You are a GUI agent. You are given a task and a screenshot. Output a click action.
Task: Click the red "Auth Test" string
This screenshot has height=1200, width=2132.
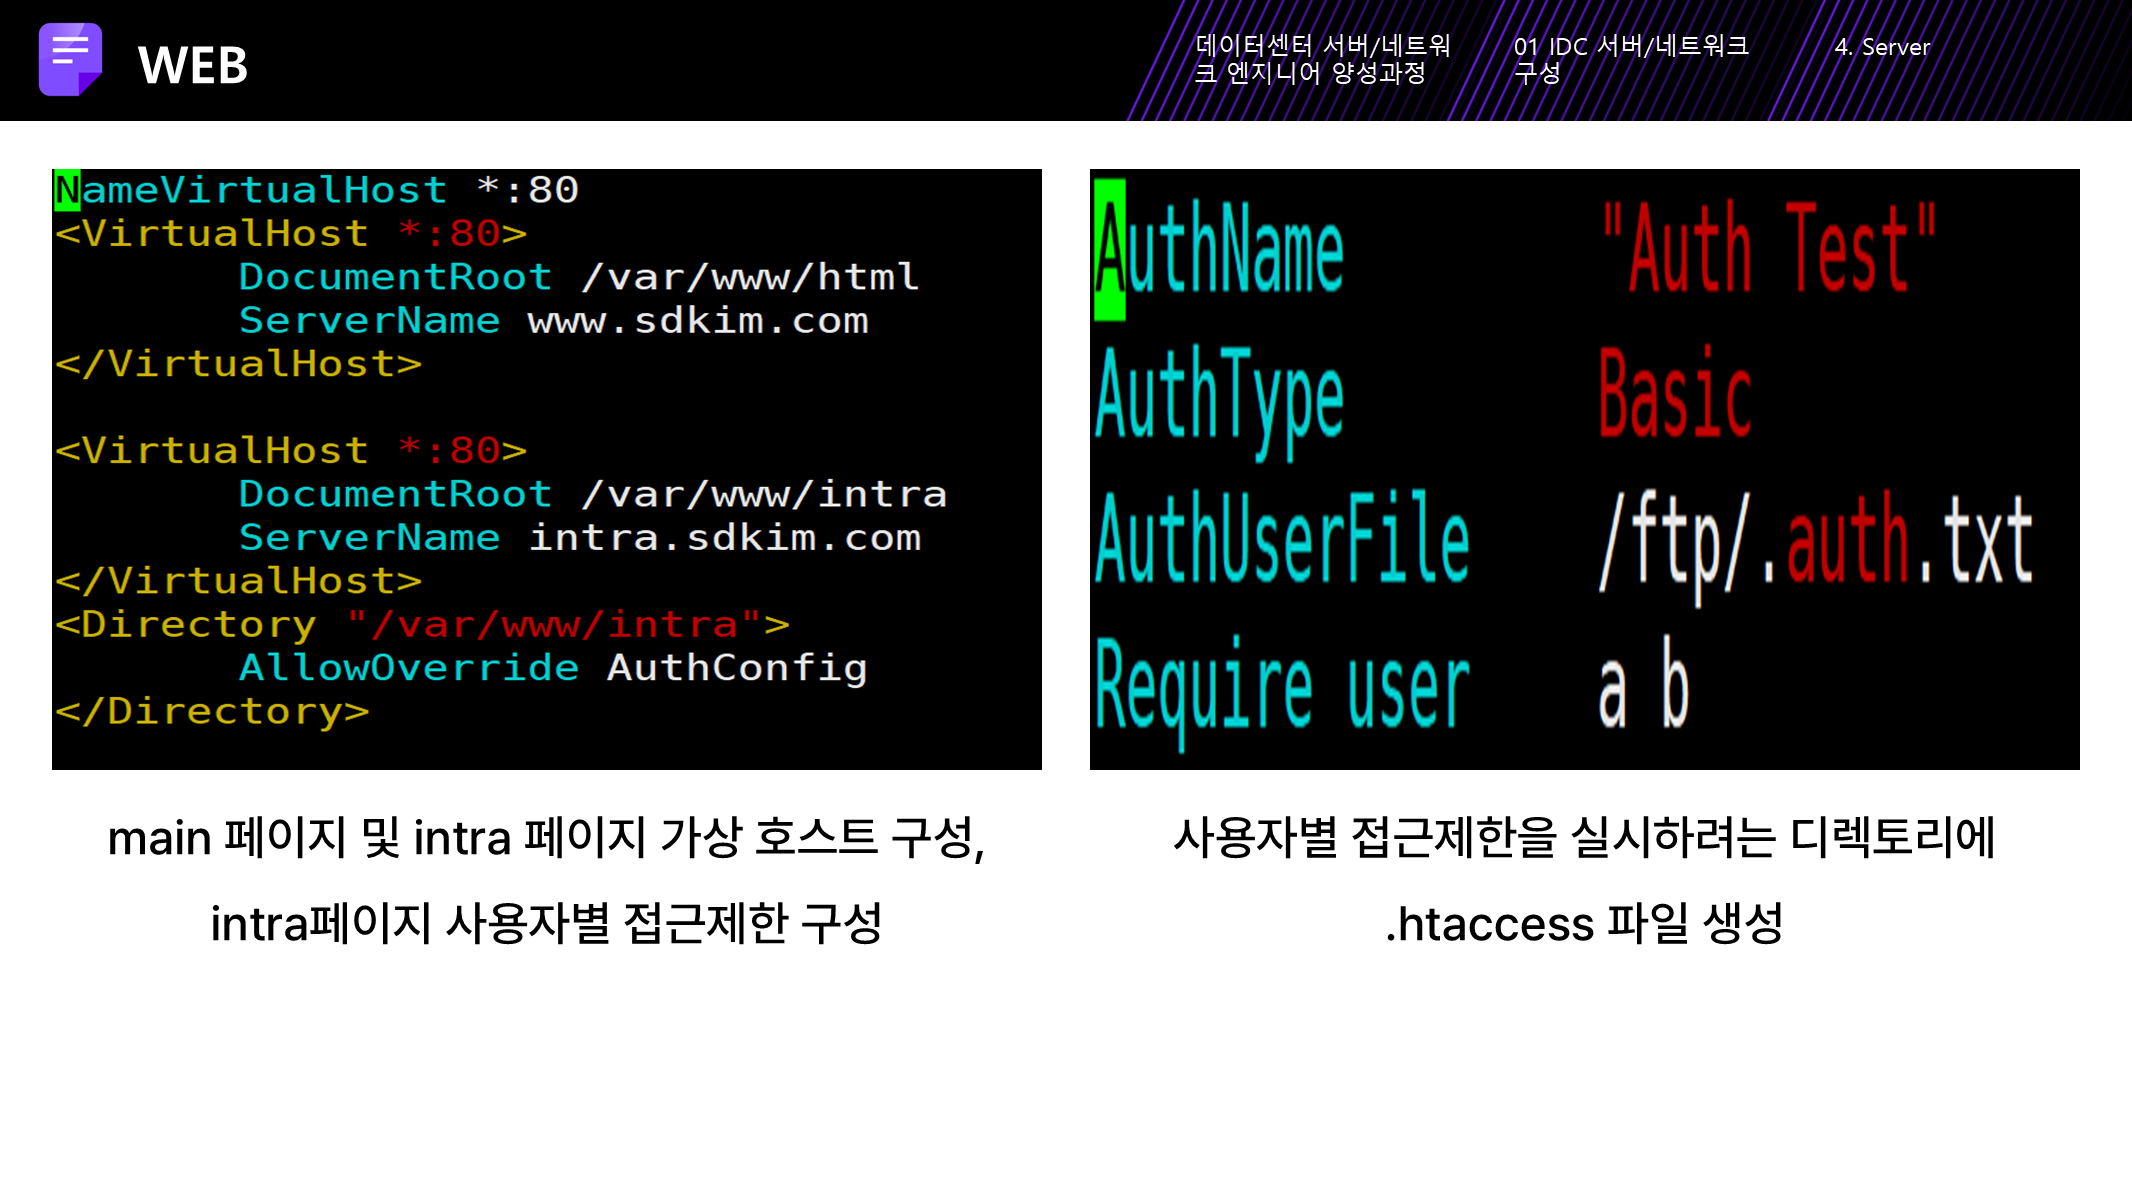pos(1768,248)
